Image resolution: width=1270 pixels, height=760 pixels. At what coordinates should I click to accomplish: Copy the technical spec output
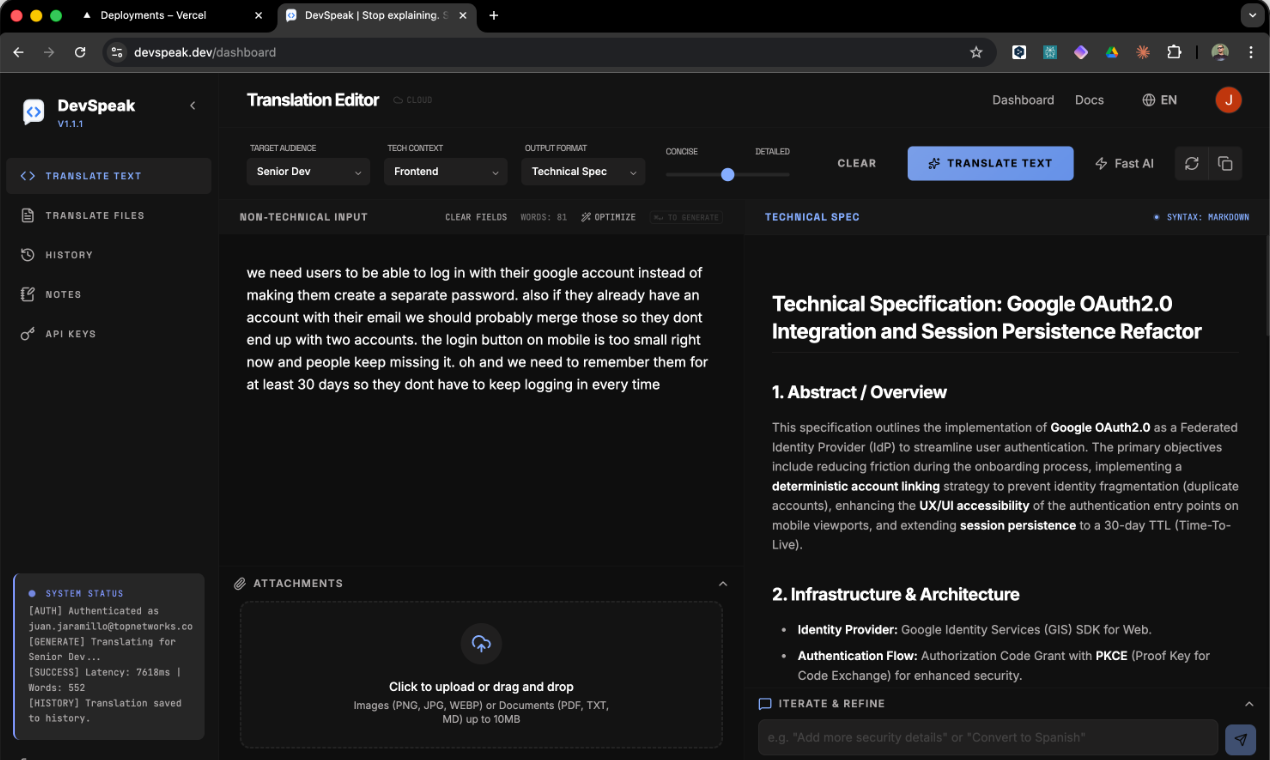[x=1225, y=163]
